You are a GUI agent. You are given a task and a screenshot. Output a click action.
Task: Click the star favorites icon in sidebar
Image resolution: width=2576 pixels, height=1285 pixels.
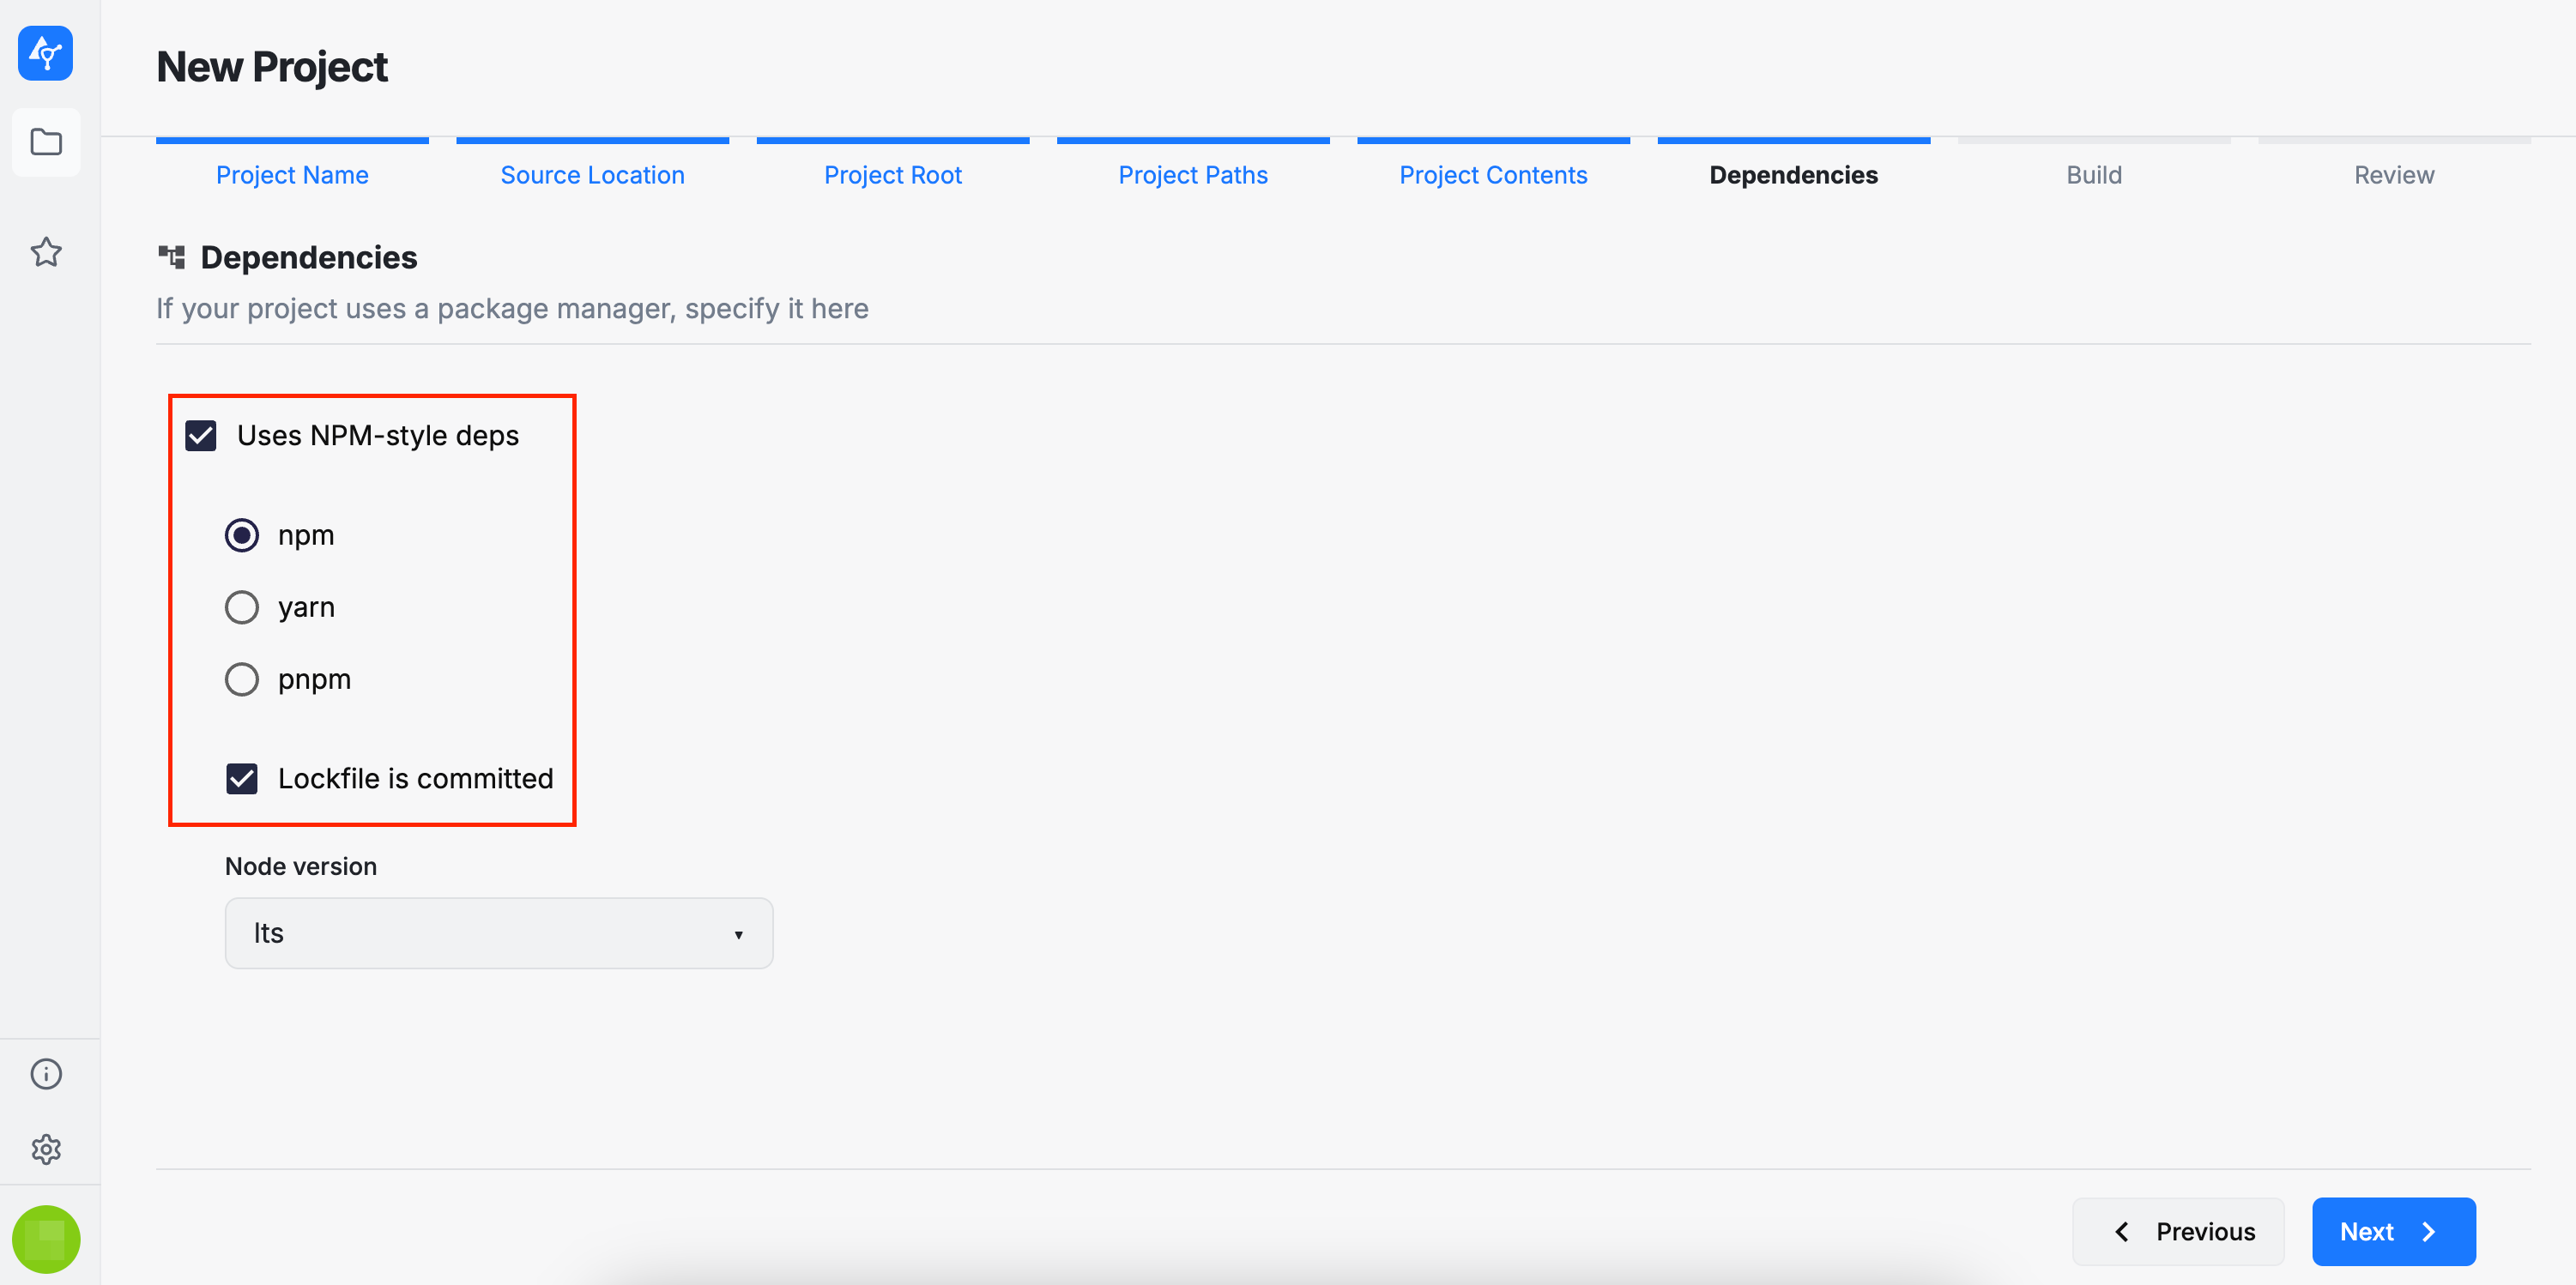click(x=46, y=252)
